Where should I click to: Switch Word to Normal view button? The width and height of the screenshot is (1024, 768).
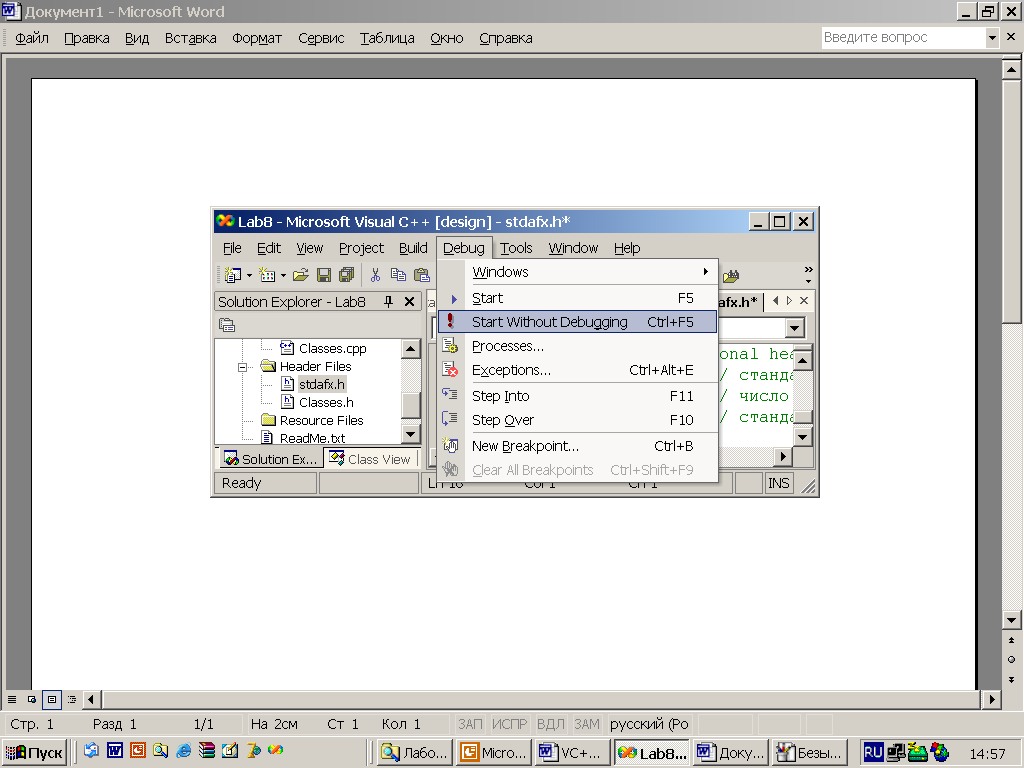coord(12,699)
